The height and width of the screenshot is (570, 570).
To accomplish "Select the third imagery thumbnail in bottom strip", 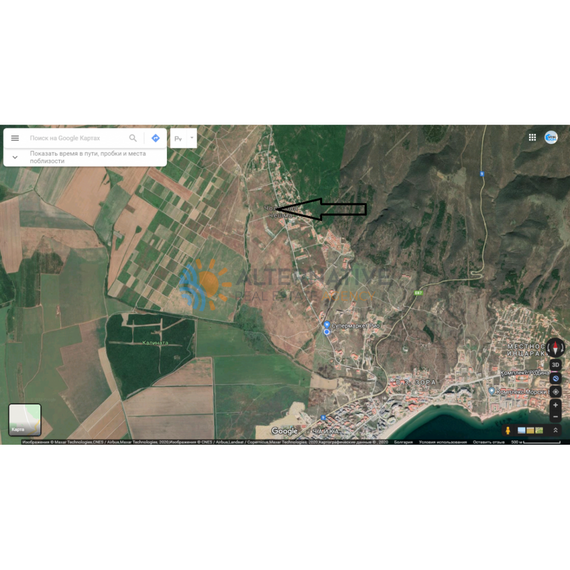I will [x=539, y=430].
